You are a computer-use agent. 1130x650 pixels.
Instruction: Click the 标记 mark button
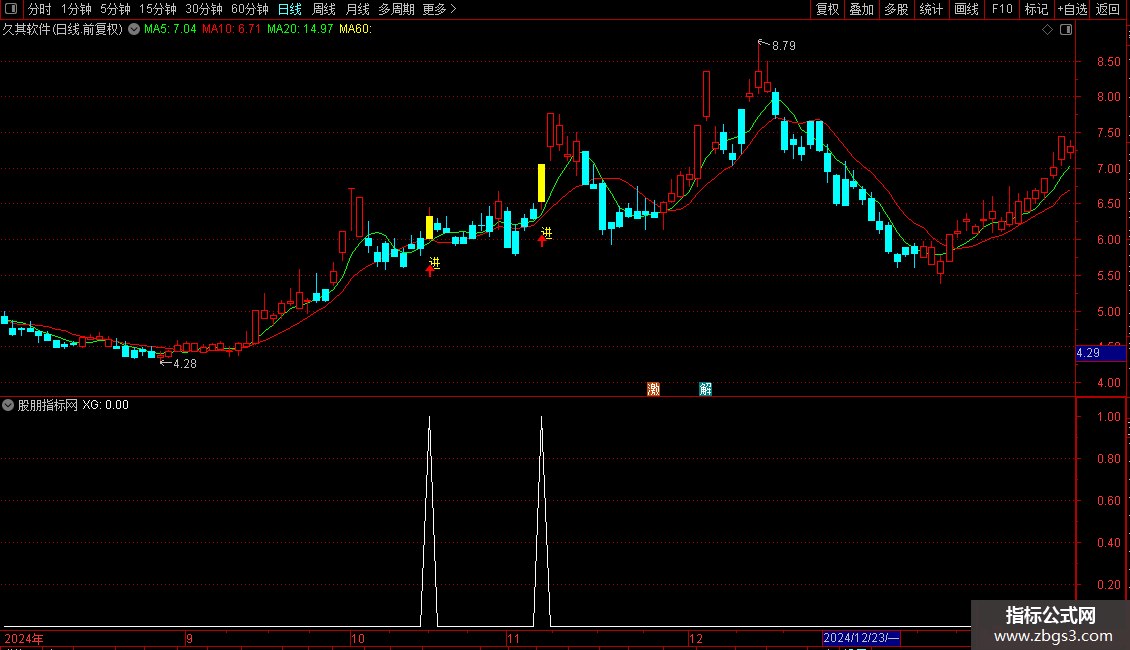point(1036,9)
